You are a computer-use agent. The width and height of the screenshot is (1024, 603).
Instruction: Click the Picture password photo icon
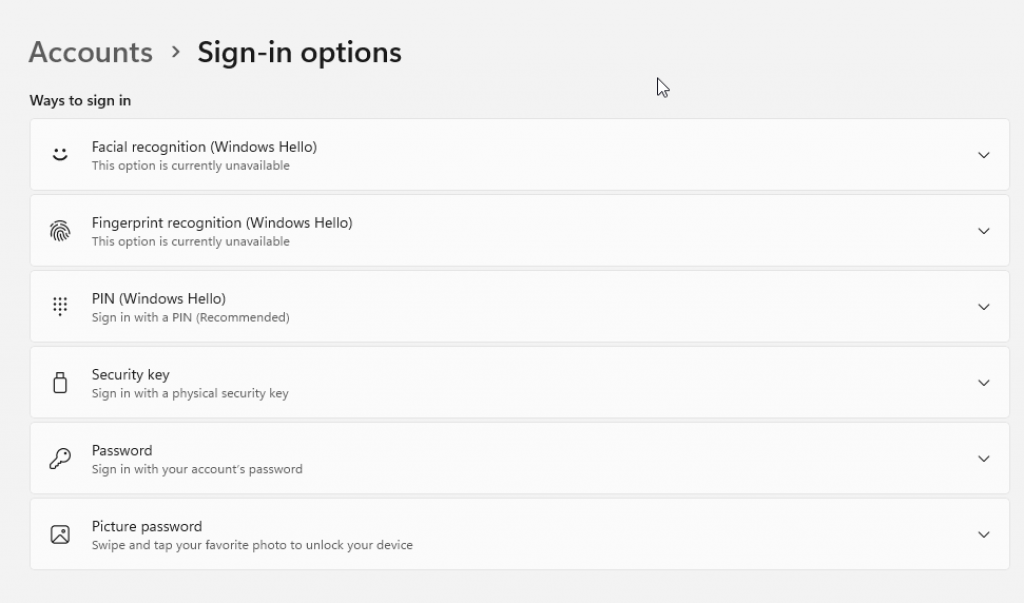(x=60, y=535)
